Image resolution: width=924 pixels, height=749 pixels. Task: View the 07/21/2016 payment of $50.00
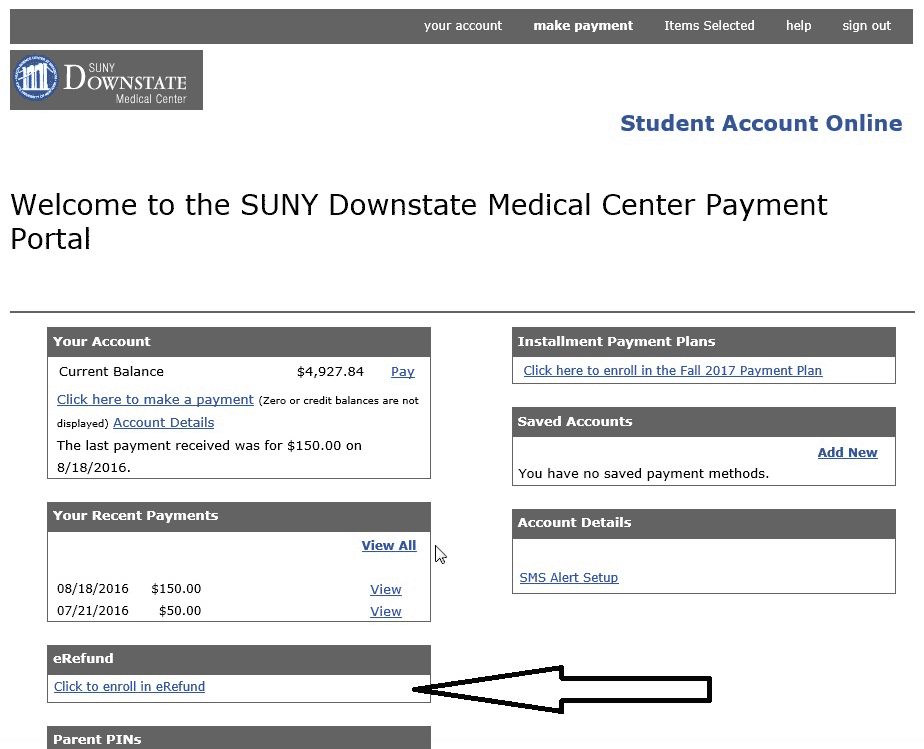click(385, 612)
